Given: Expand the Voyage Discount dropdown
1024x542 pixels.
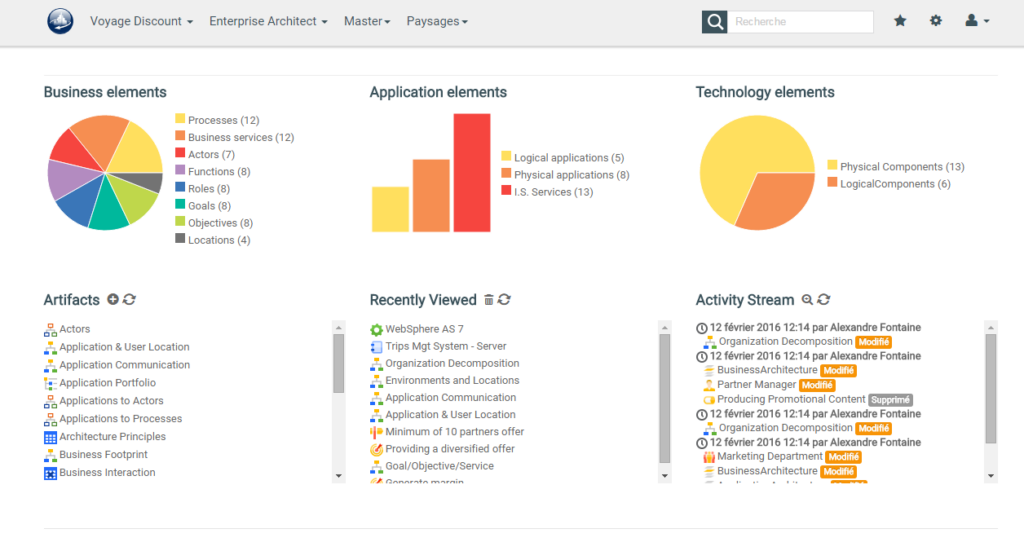Looking at the screenshot, I should click(141, 21).
